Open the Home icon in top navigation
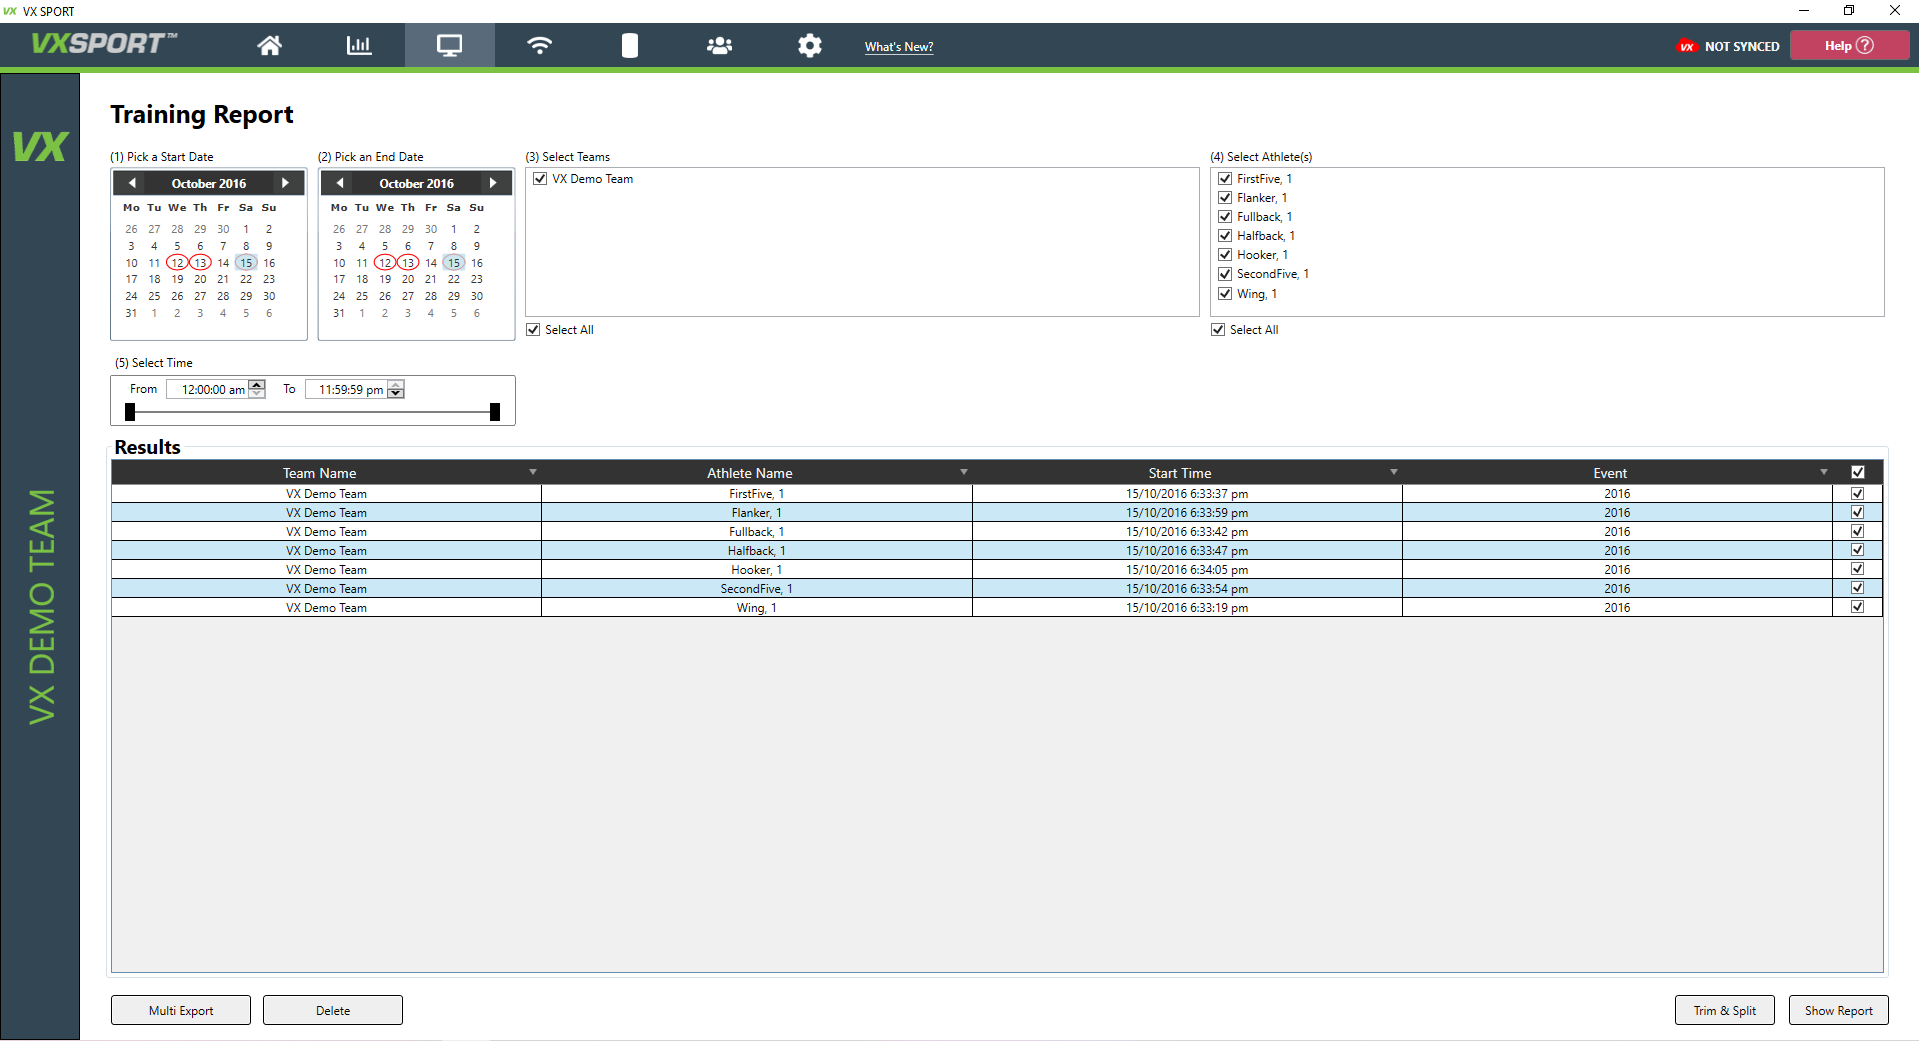 click(x=269, y=45)
